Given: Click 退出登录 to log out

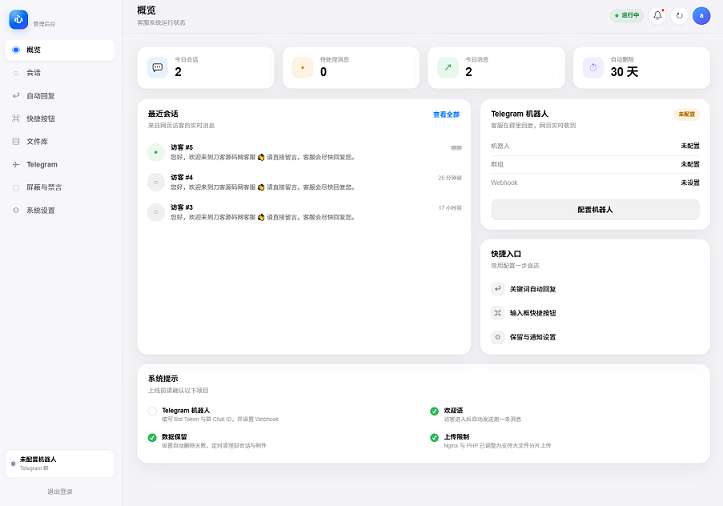Looking at the screenshot, I should click(60, 492).
